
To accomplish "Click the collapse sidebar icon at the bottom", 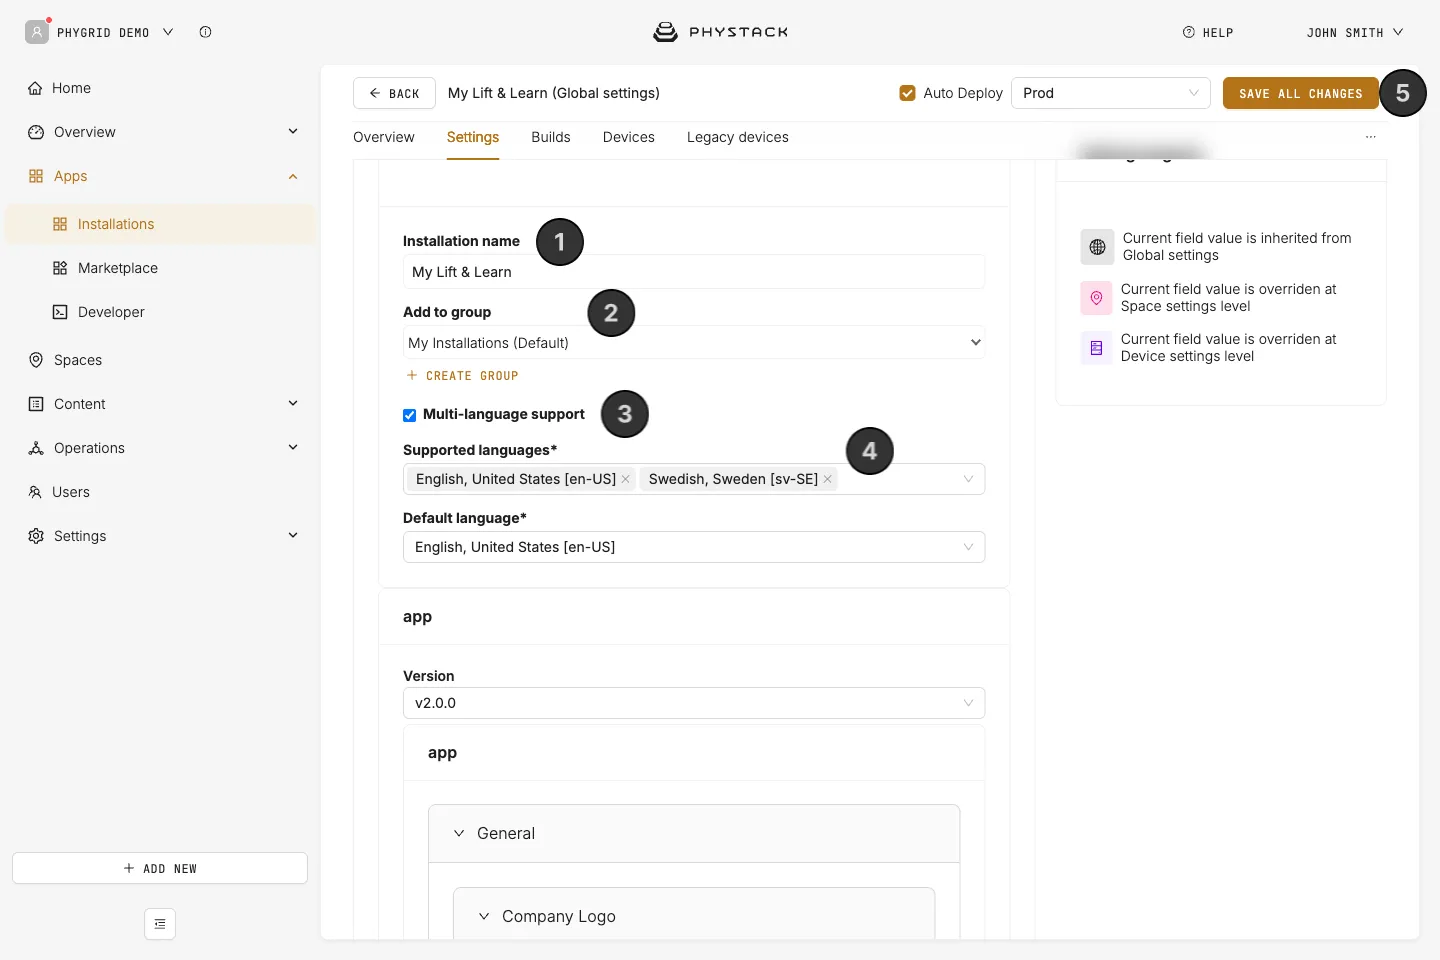I will click(x=160, y=924).
